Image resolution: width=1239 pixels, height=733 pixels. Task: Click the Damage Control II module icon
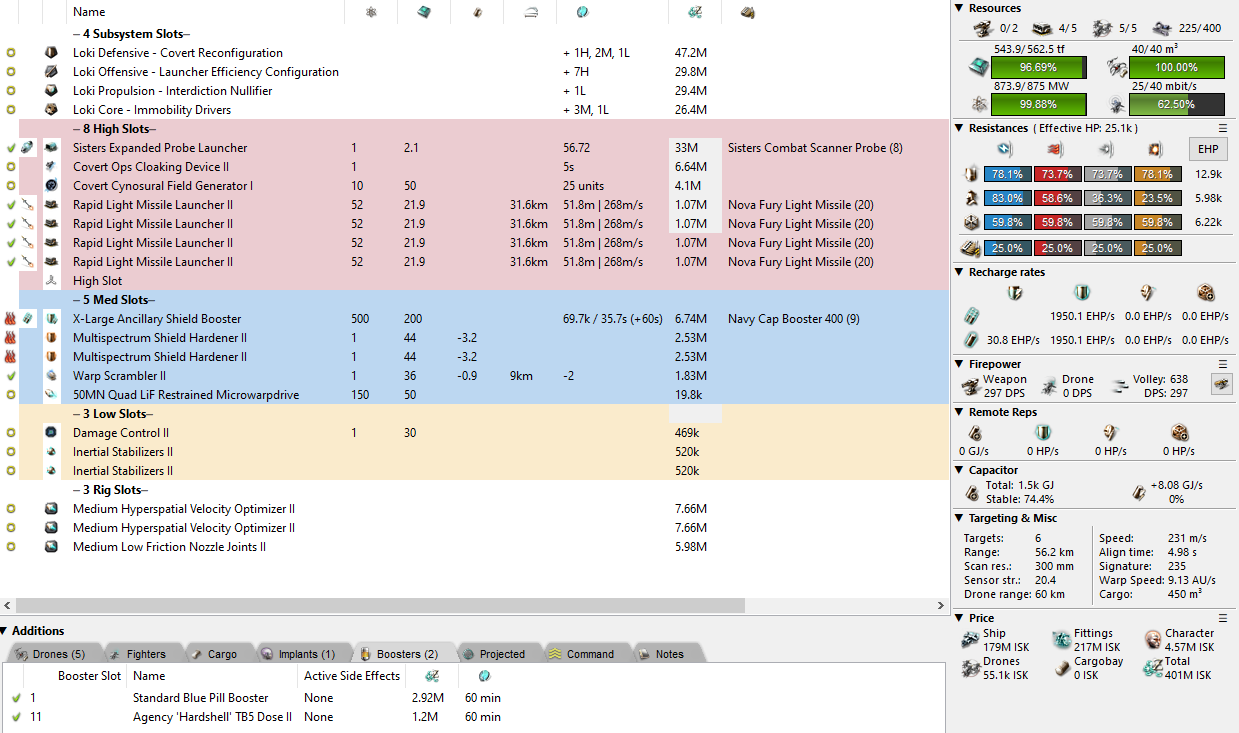[x=51, y=433]
